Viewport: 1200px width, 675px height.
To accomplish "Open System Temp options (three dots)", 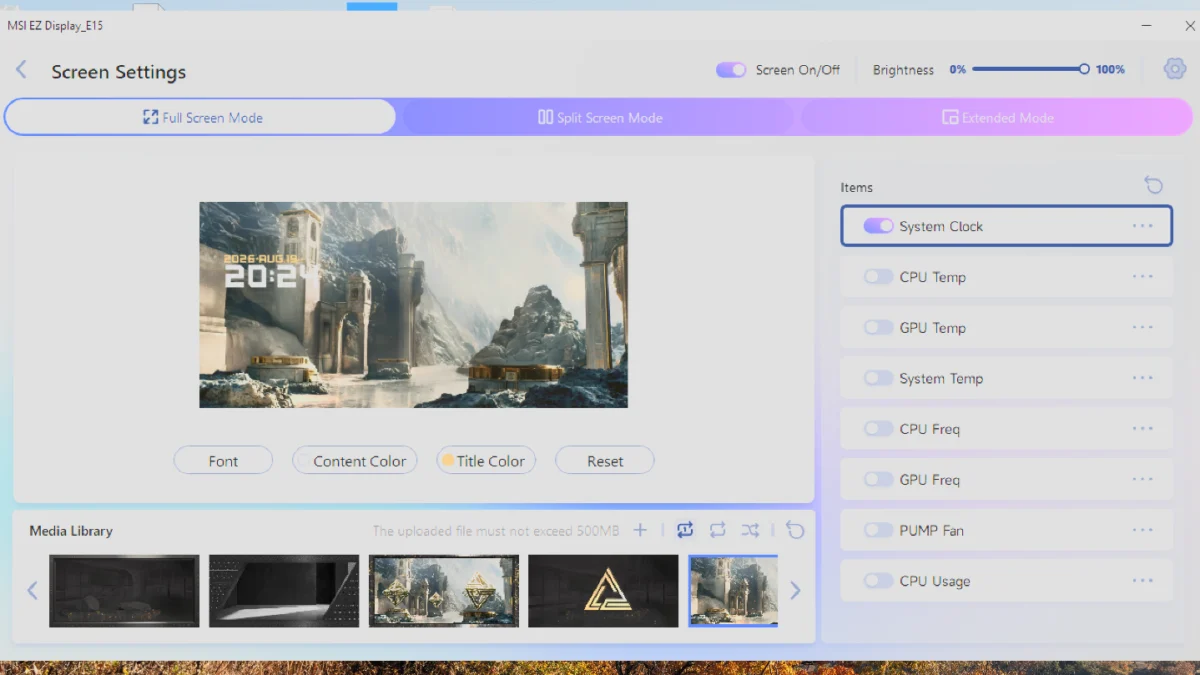I will (1143, 378).
